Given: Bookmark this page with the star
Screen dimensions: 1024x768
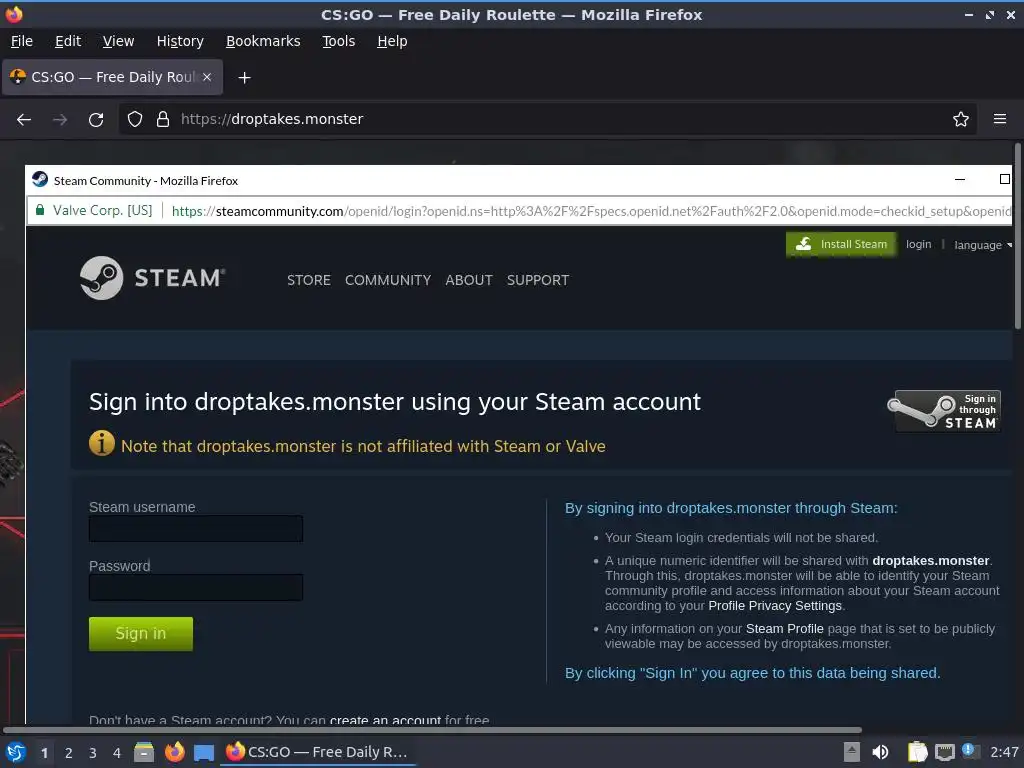Looking at the screenshot, I should coord(961,120).
